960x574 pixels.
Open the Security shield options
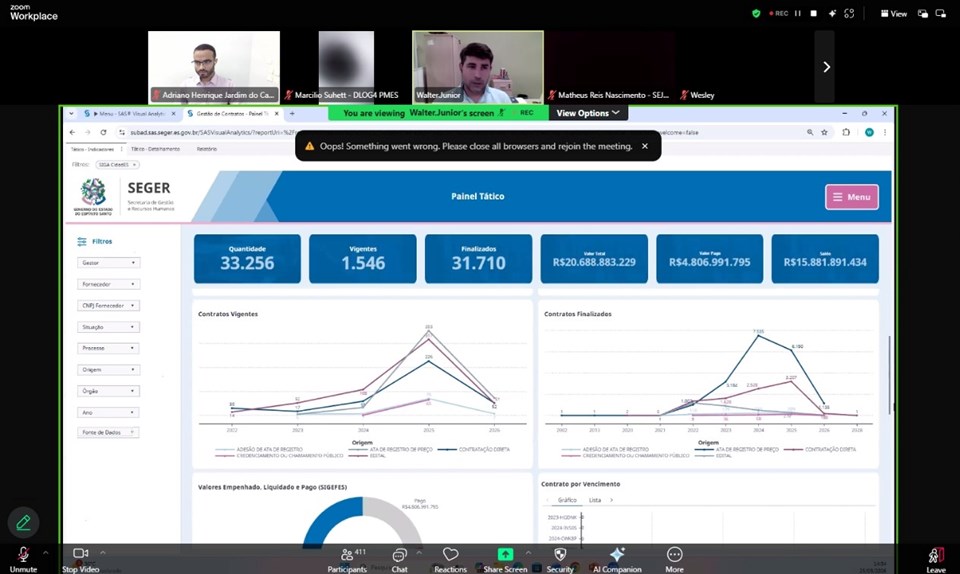coord(560,555)
